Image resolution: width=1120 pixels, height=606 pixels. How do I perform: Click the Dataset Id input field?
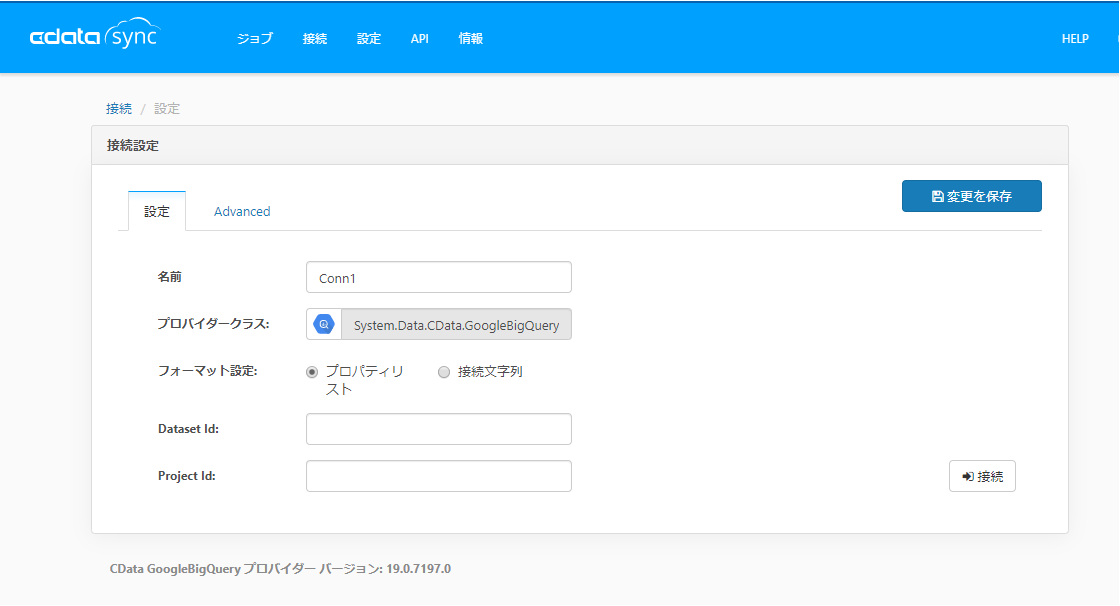[438, 428]
